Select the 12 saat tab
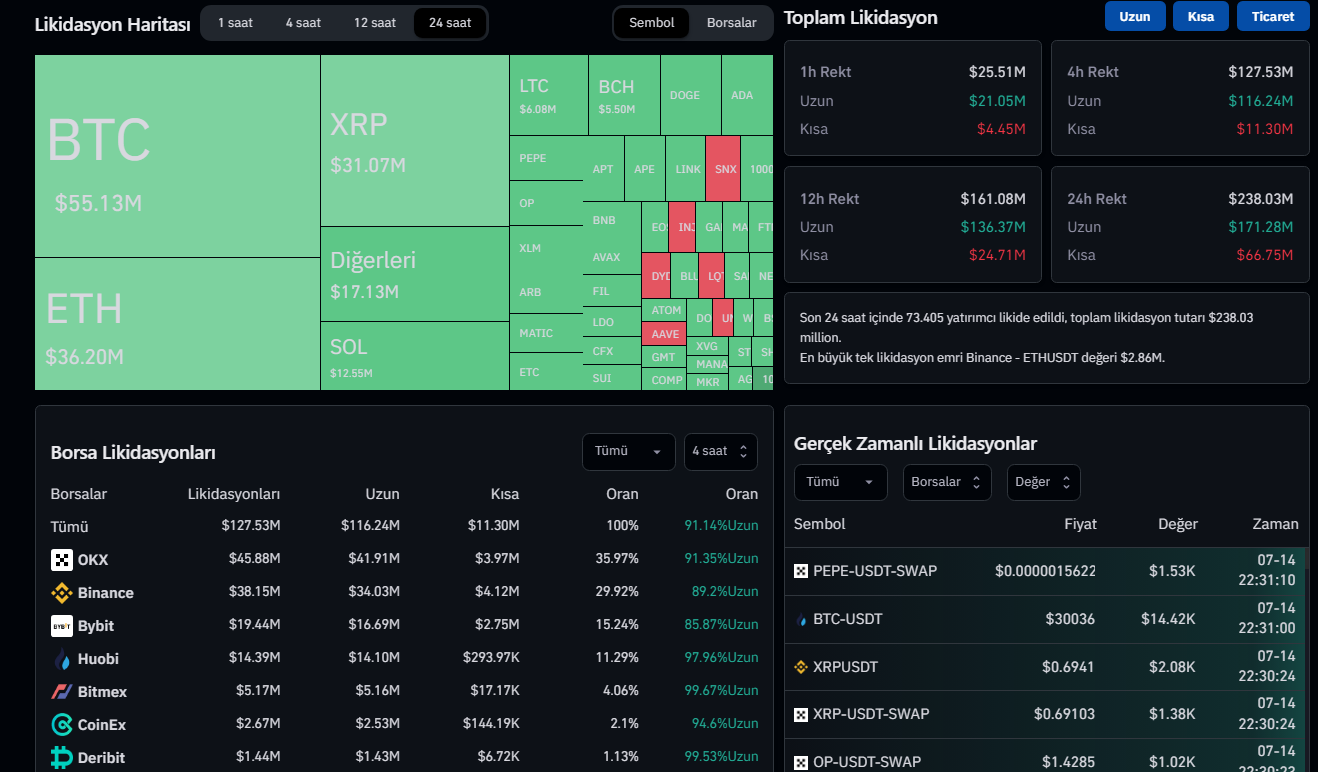 [x=374, y=23]
